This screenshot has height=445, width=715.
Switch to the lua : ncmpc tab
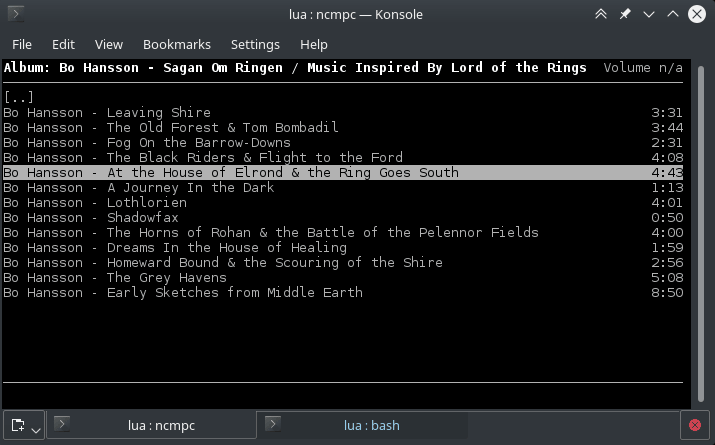161,425
